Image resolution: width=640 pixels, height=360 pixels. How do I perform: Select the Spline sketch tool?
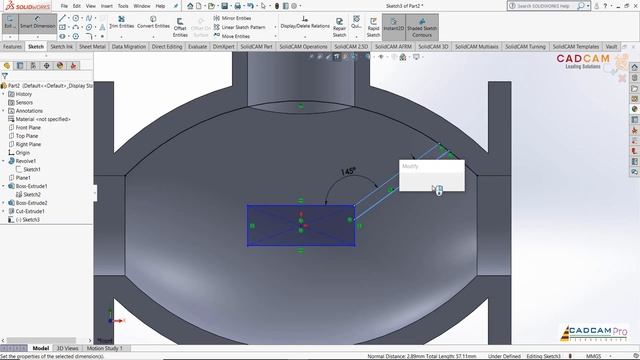point(89,18)
